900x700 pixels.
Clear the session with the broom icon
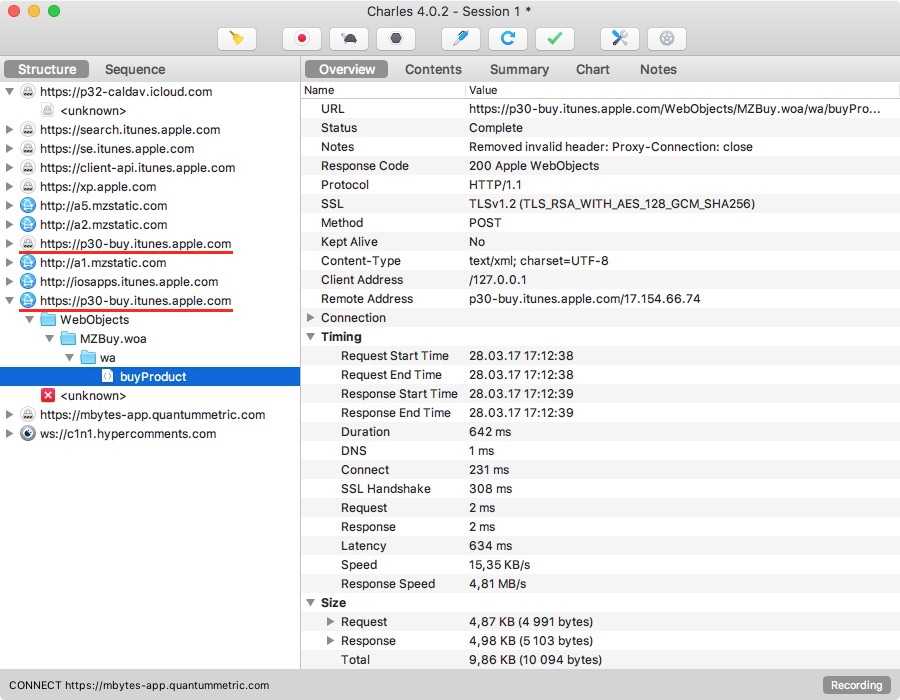pyautogui.click(x=237, y=39)
